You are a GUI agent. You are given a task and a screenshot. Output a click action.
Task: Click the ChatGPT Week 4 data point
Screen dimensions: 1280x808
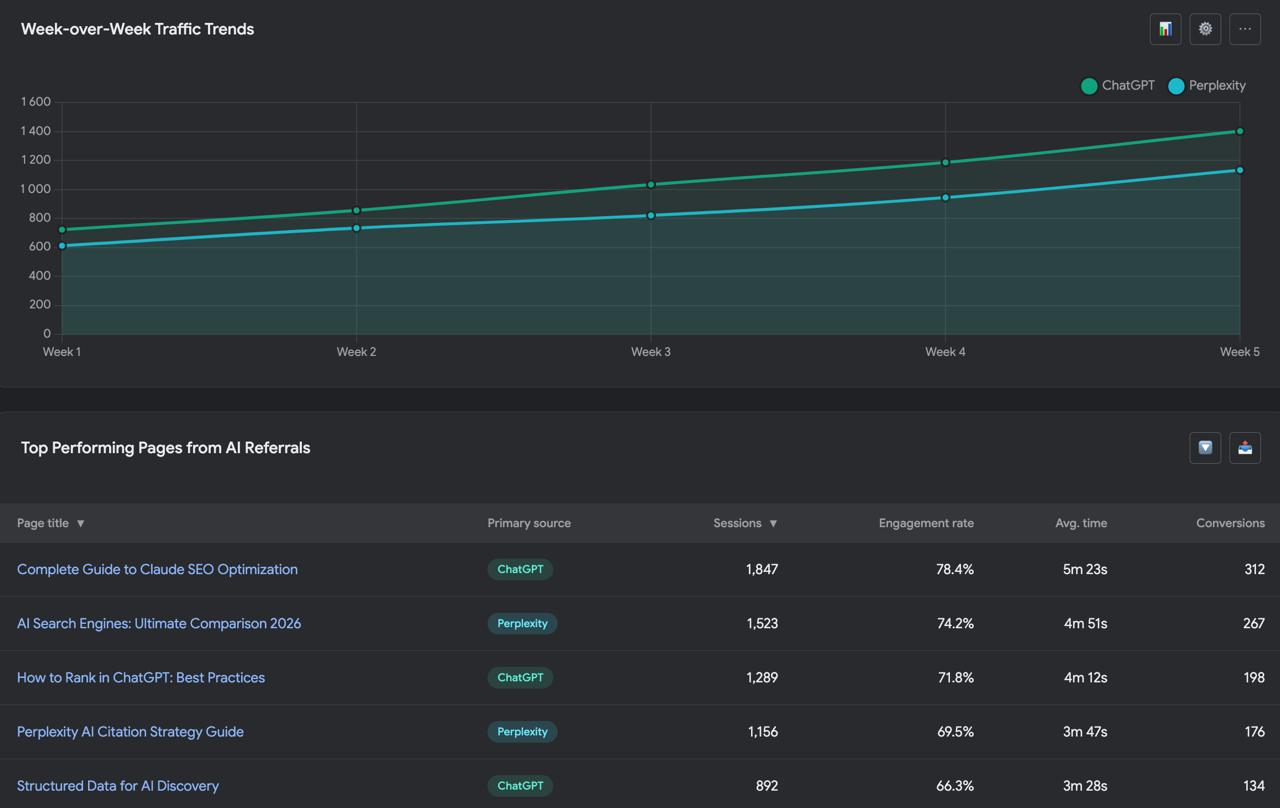[x=946, y=162]
